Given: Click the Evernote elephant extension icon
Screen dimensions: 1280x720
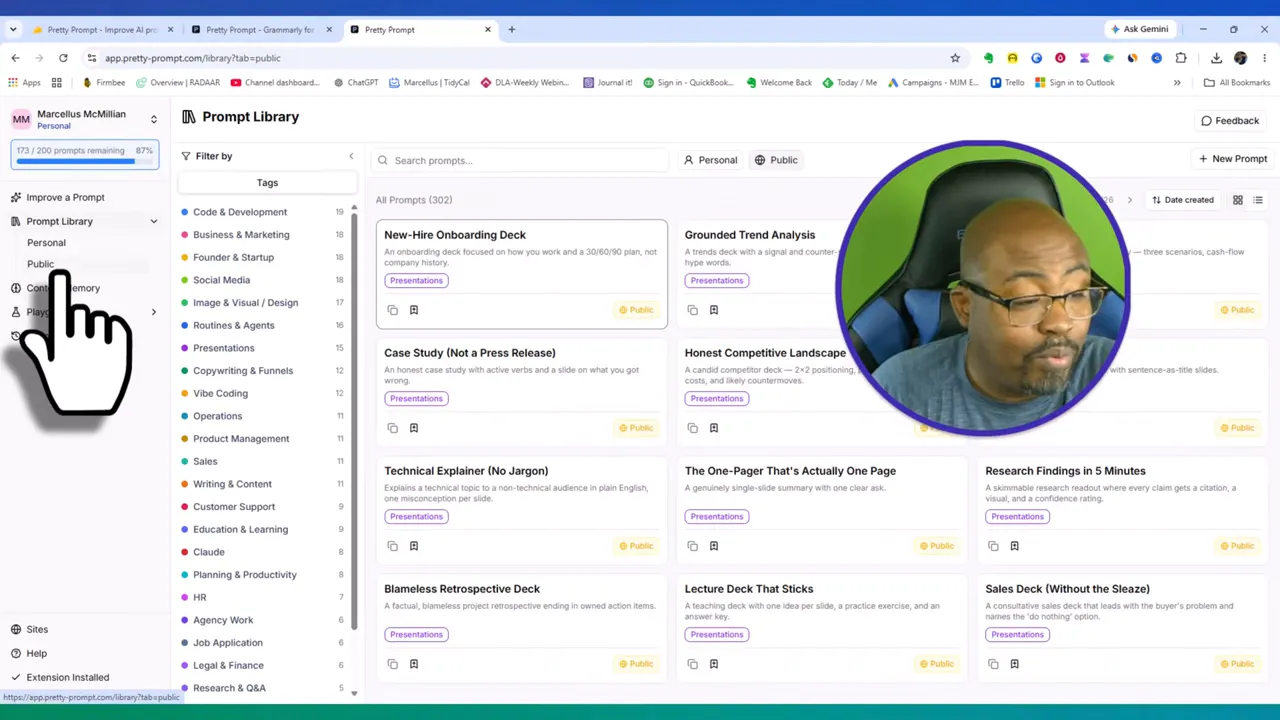Looking at the screenshot, I should click(988, 58).
